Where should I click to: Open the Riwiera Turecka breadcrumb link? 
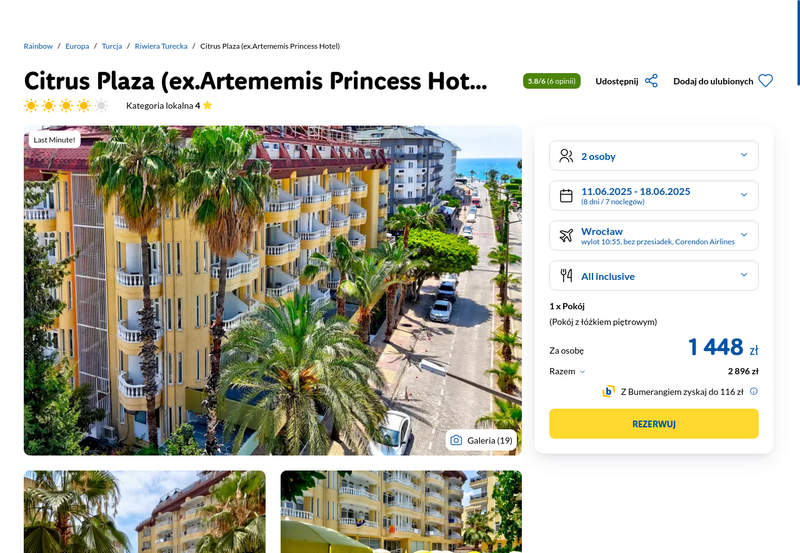(x=161, y=46)
